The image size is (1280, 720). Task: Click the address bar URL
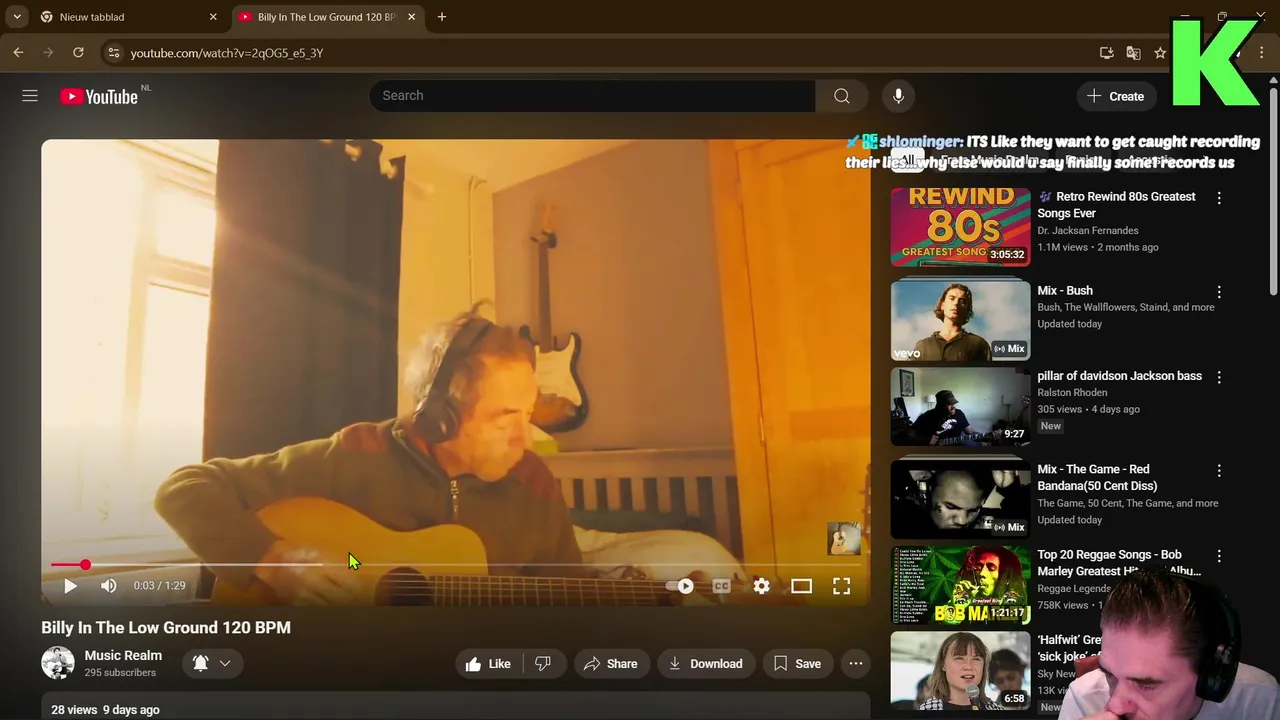click(x=227, y=53)
